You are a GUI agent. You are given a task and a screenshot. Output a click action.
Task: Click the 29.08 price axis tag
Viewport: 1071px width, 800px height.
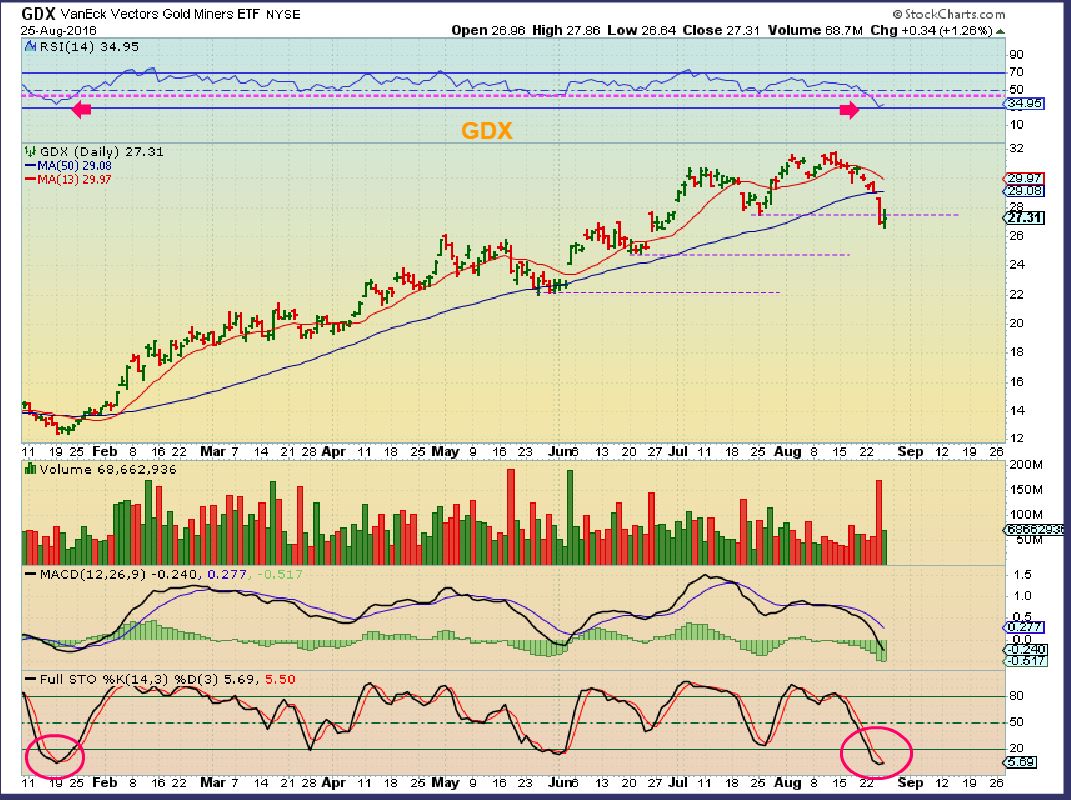pos(1025,191)
